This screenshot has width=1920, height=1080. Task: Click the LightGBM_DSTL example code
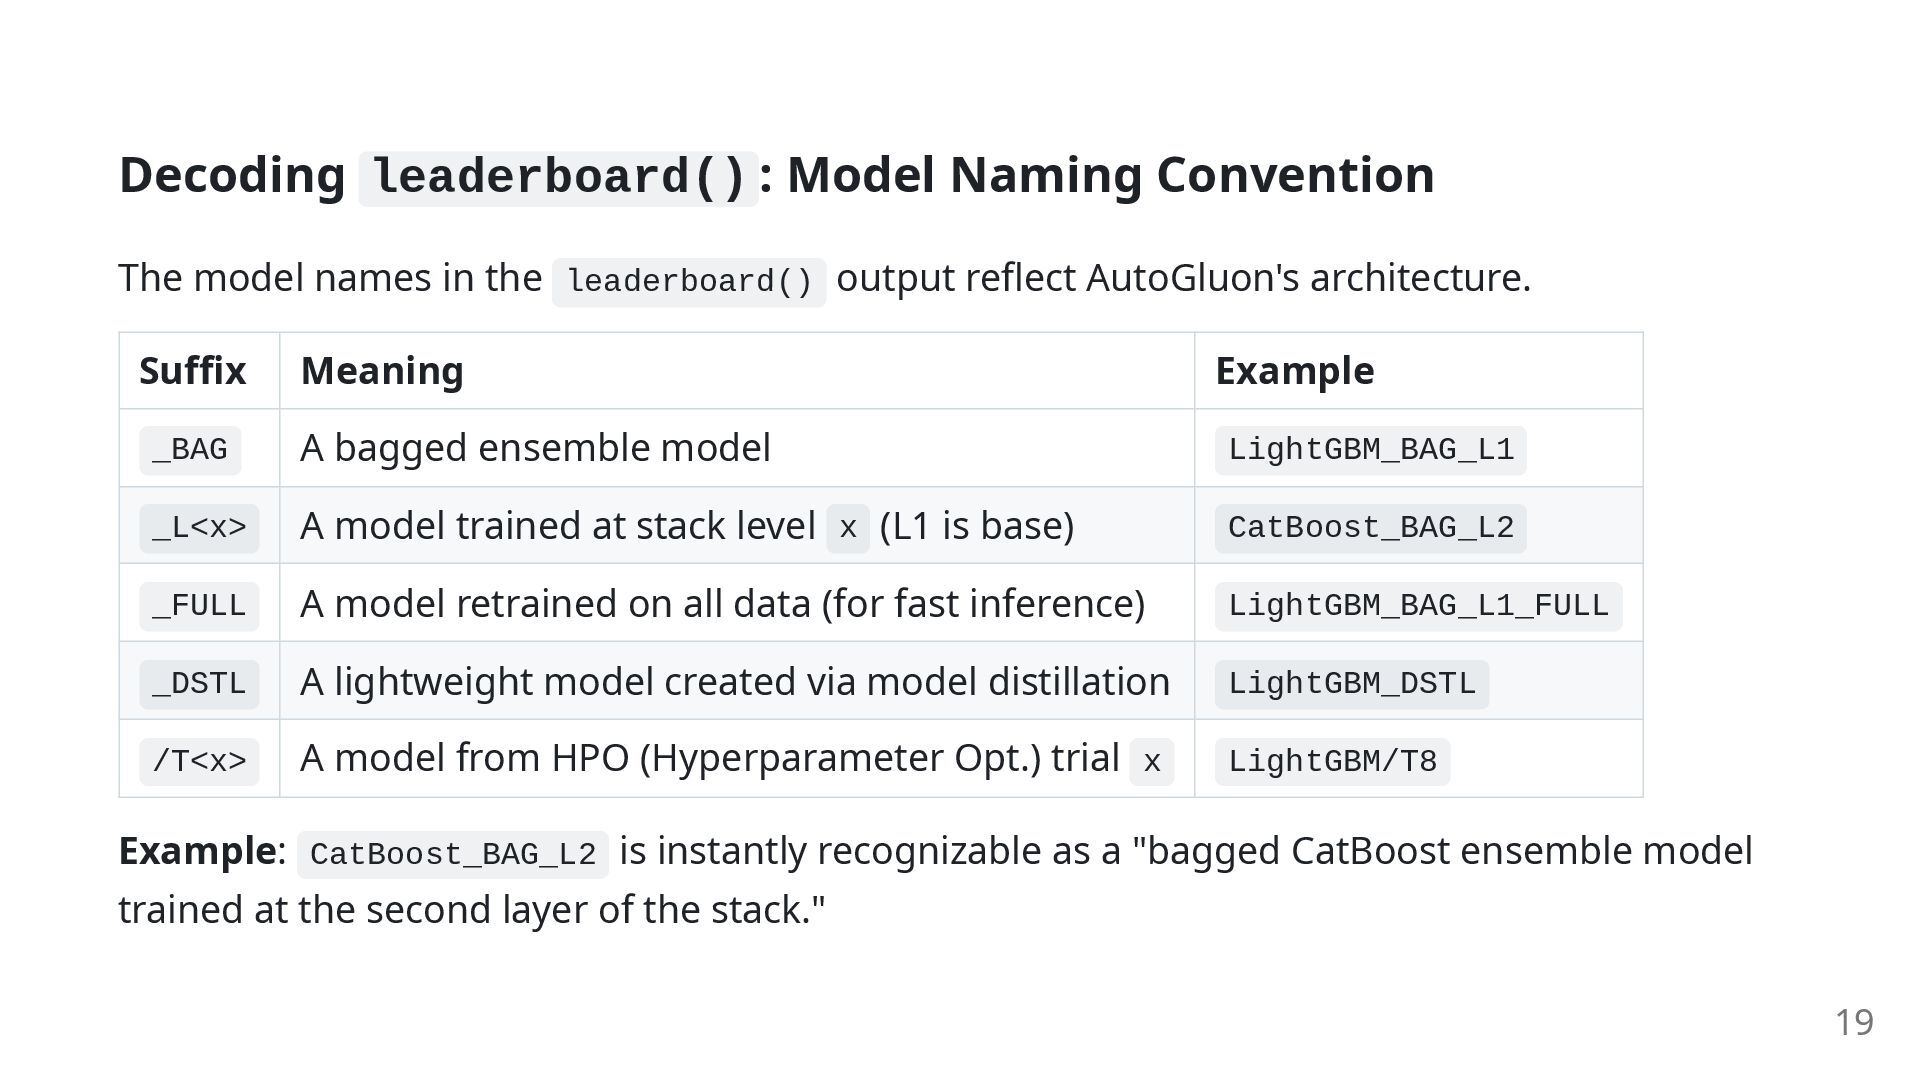pyautogui.click(x=1352, y=684)
